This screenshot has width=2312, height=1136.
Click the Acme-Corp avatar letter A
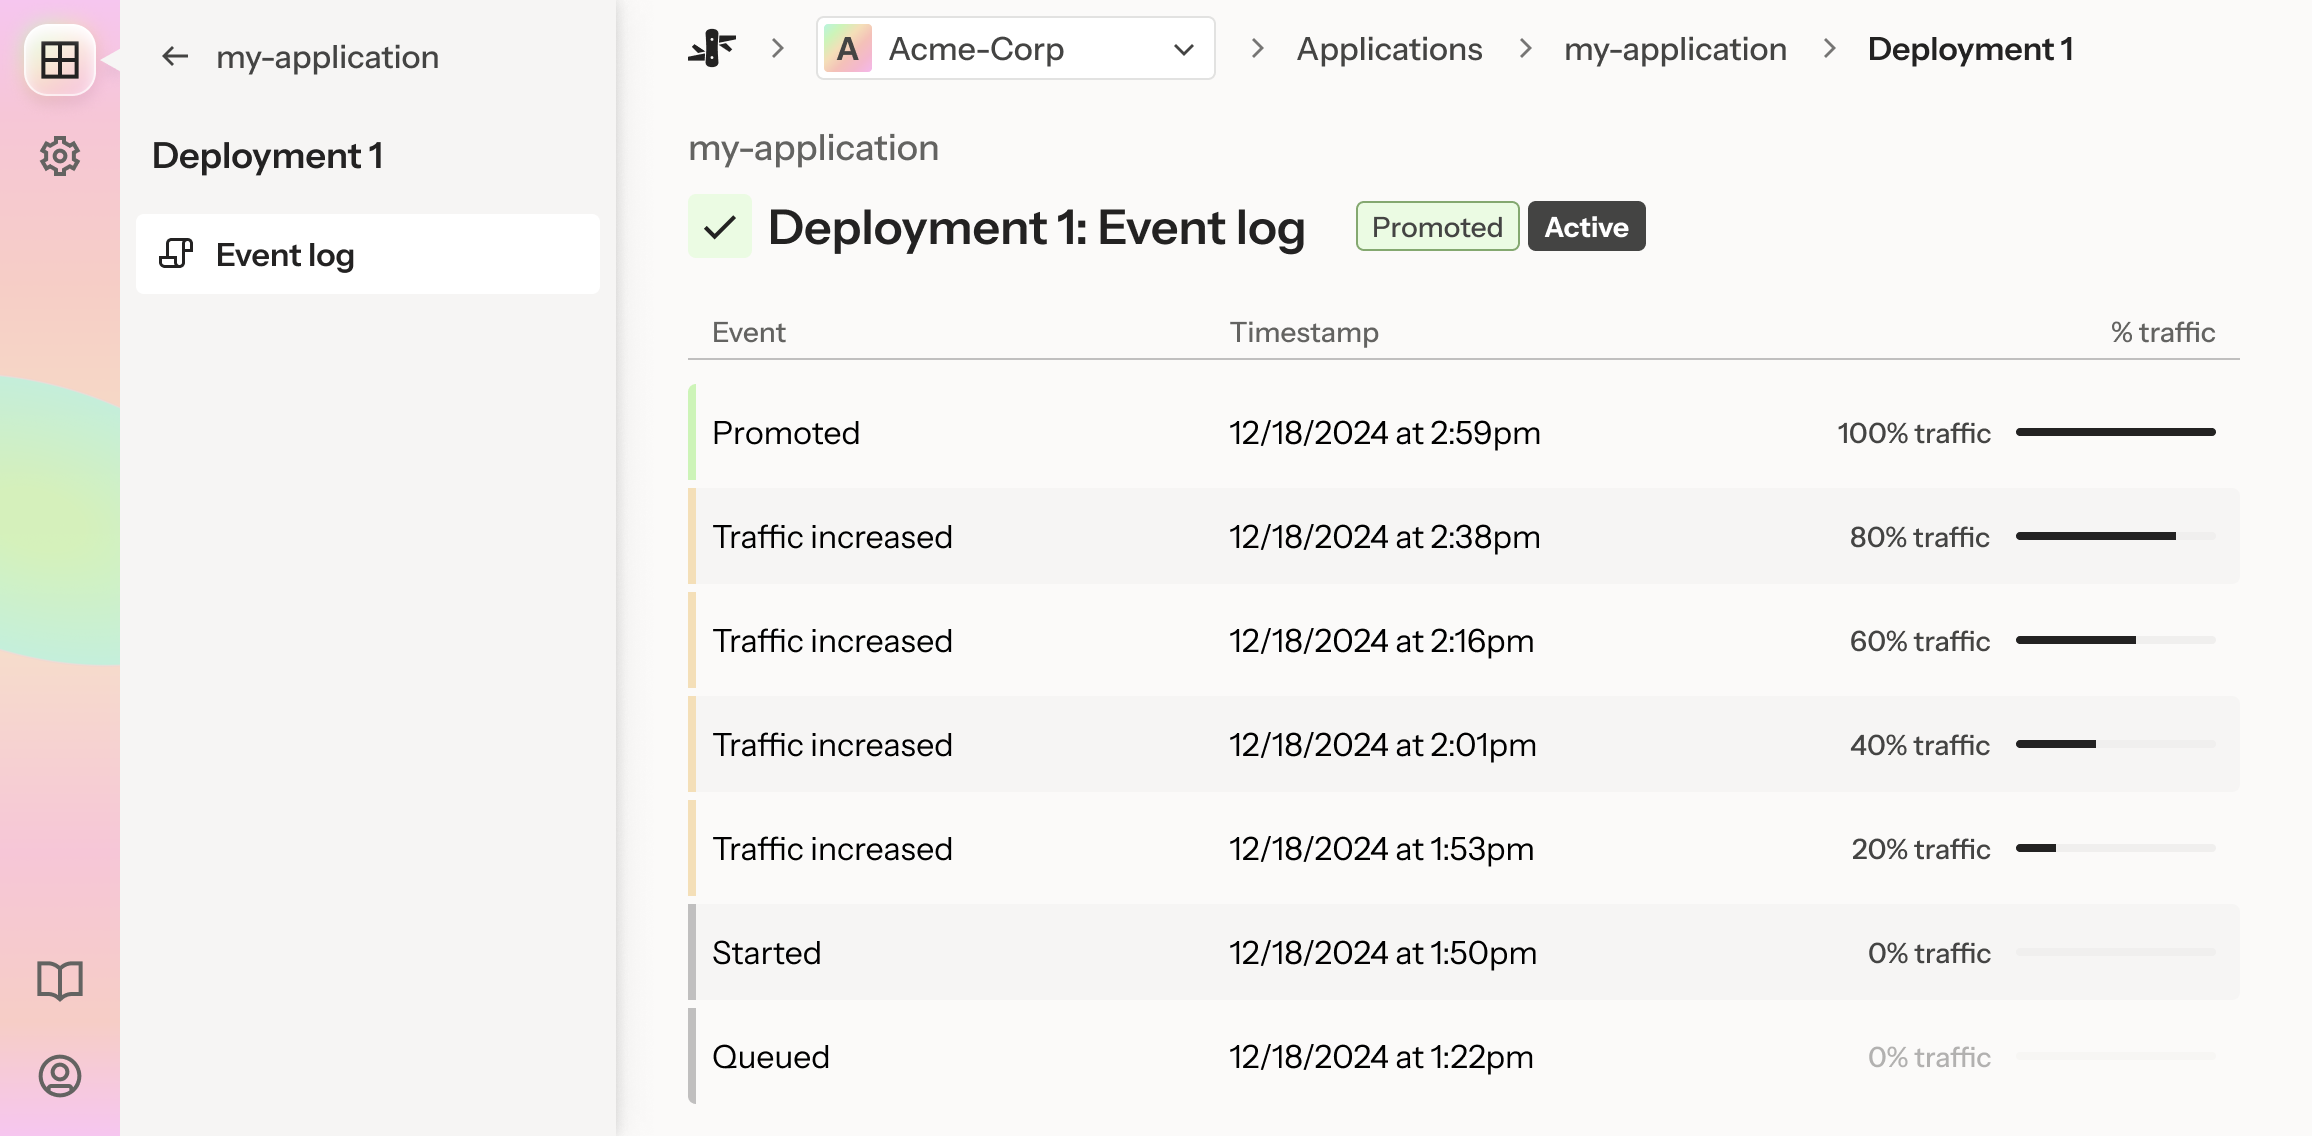point(848,49)
